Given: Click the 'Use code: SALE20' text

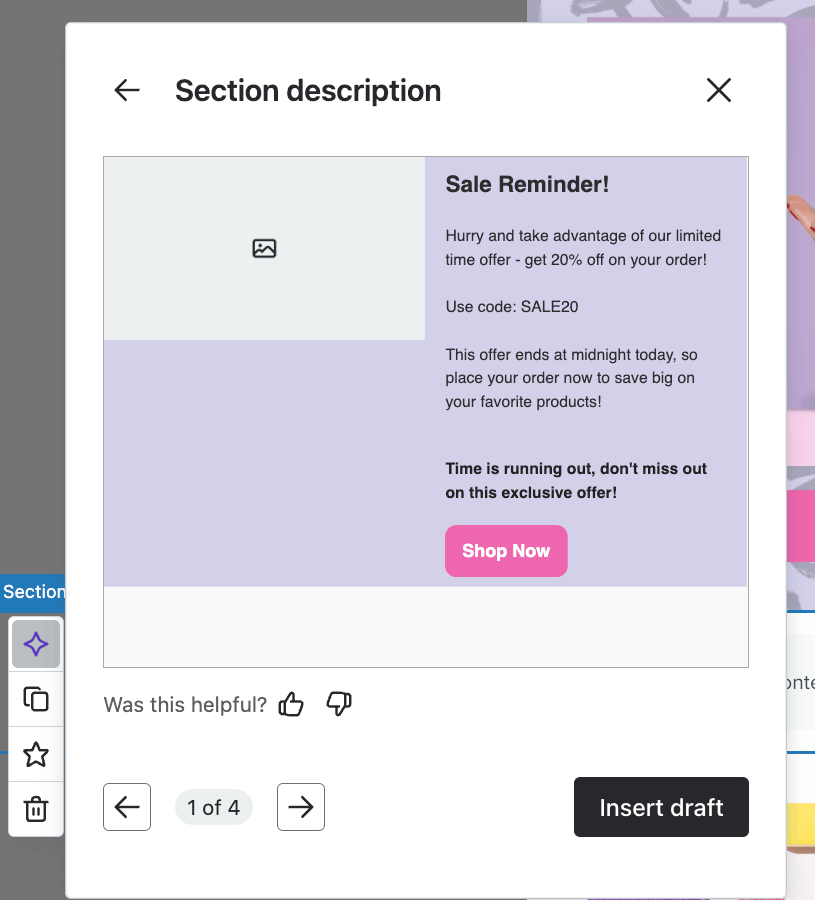Looking at the screenshot, I should click(512, 306).
